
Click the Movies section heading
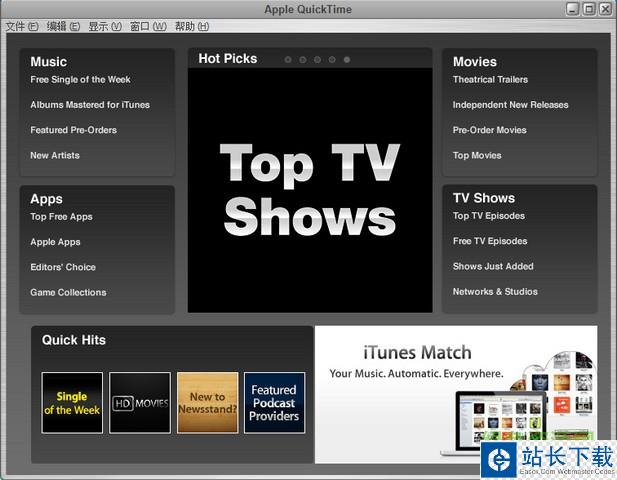click(475, 62)
